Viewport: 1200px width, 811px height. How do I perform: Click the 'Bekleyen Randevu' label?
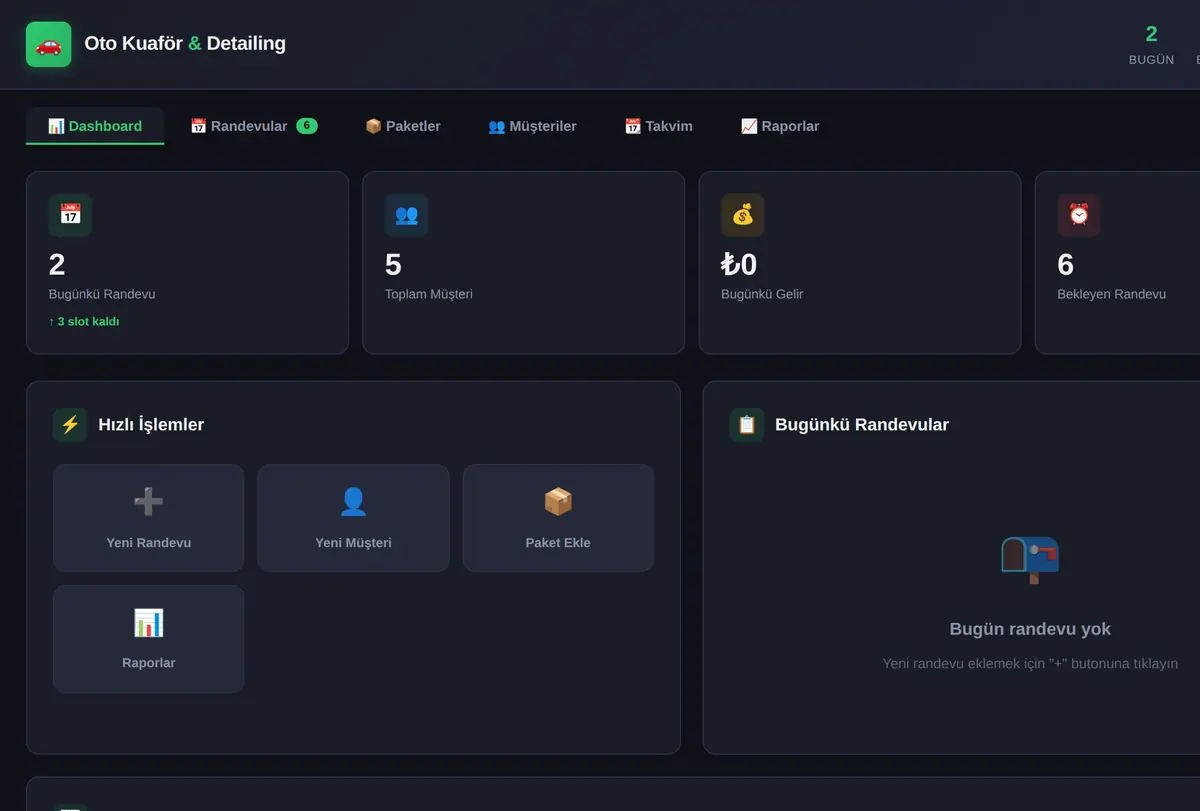(1112, 294)
